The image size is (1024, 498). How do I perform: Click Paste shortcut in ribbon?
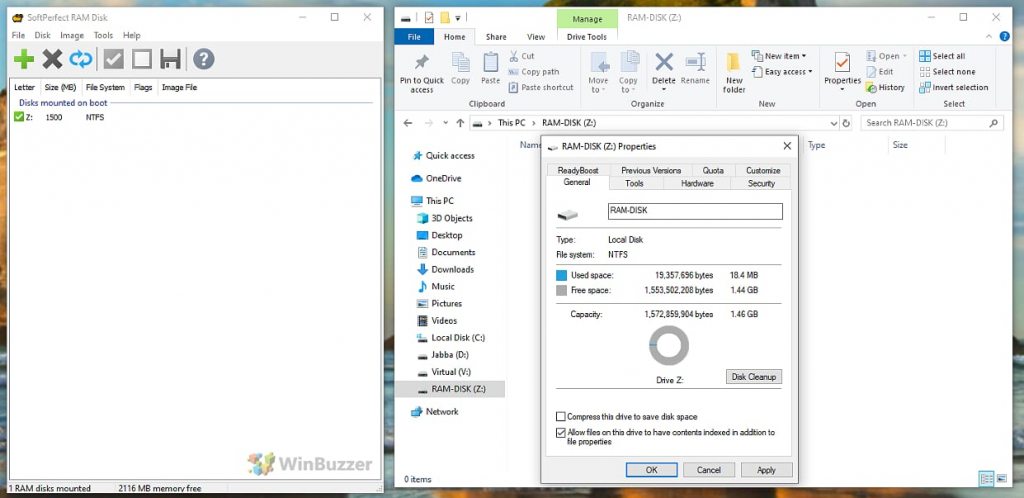[x=541, y=87]
